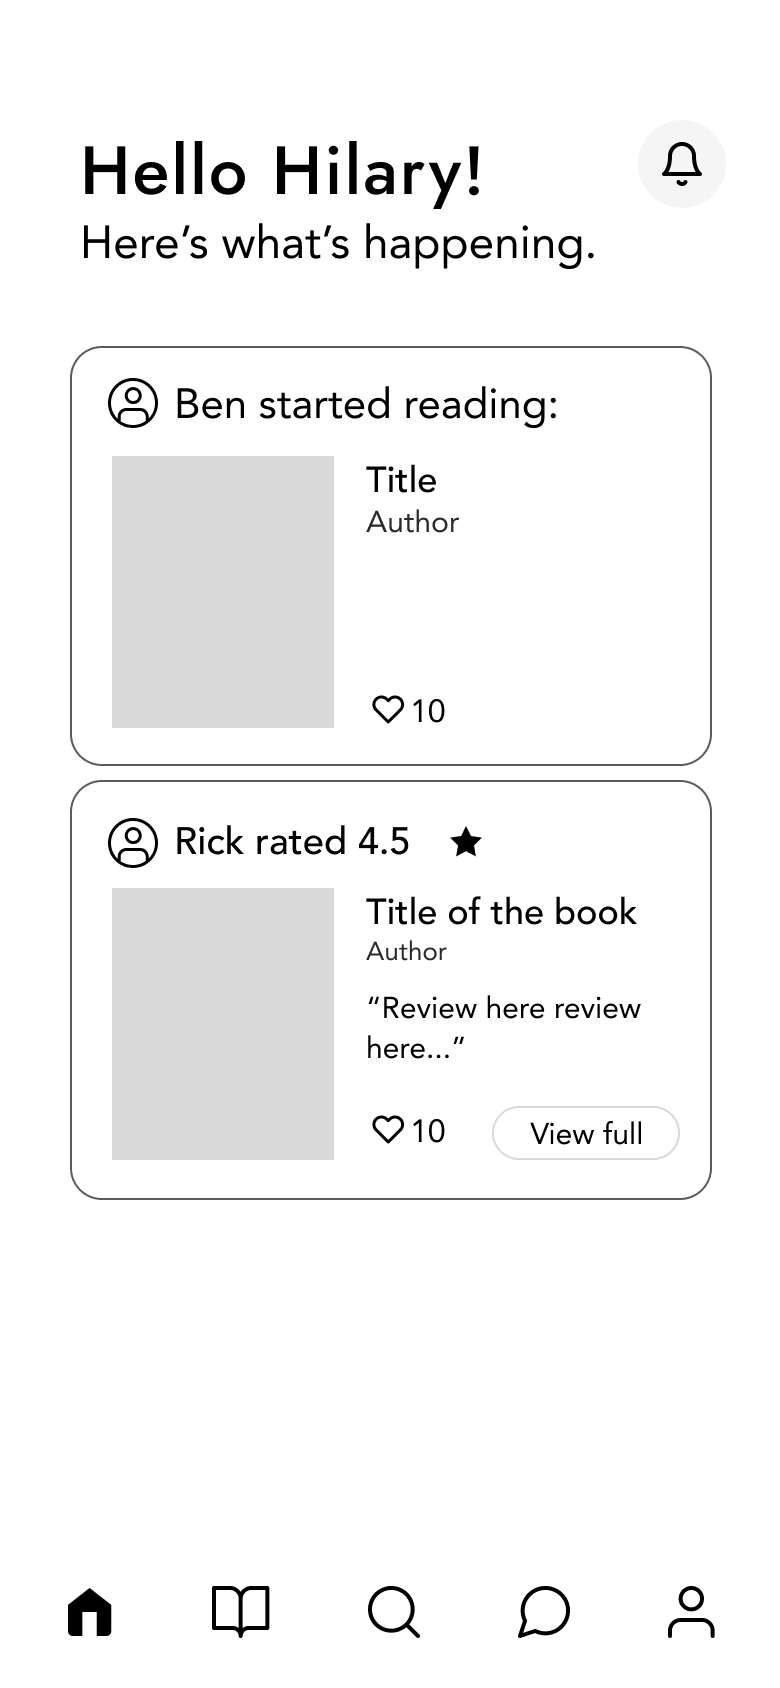Like Rick's review with the heart
The height and width of the screenshot is (1688, 780).
(387, 1130)
